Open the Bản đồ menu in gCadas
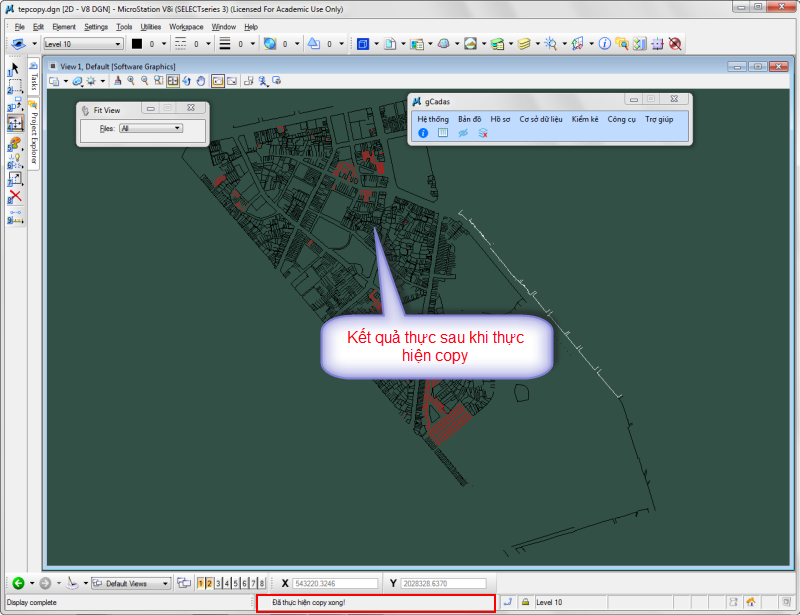 pos(469,119)
